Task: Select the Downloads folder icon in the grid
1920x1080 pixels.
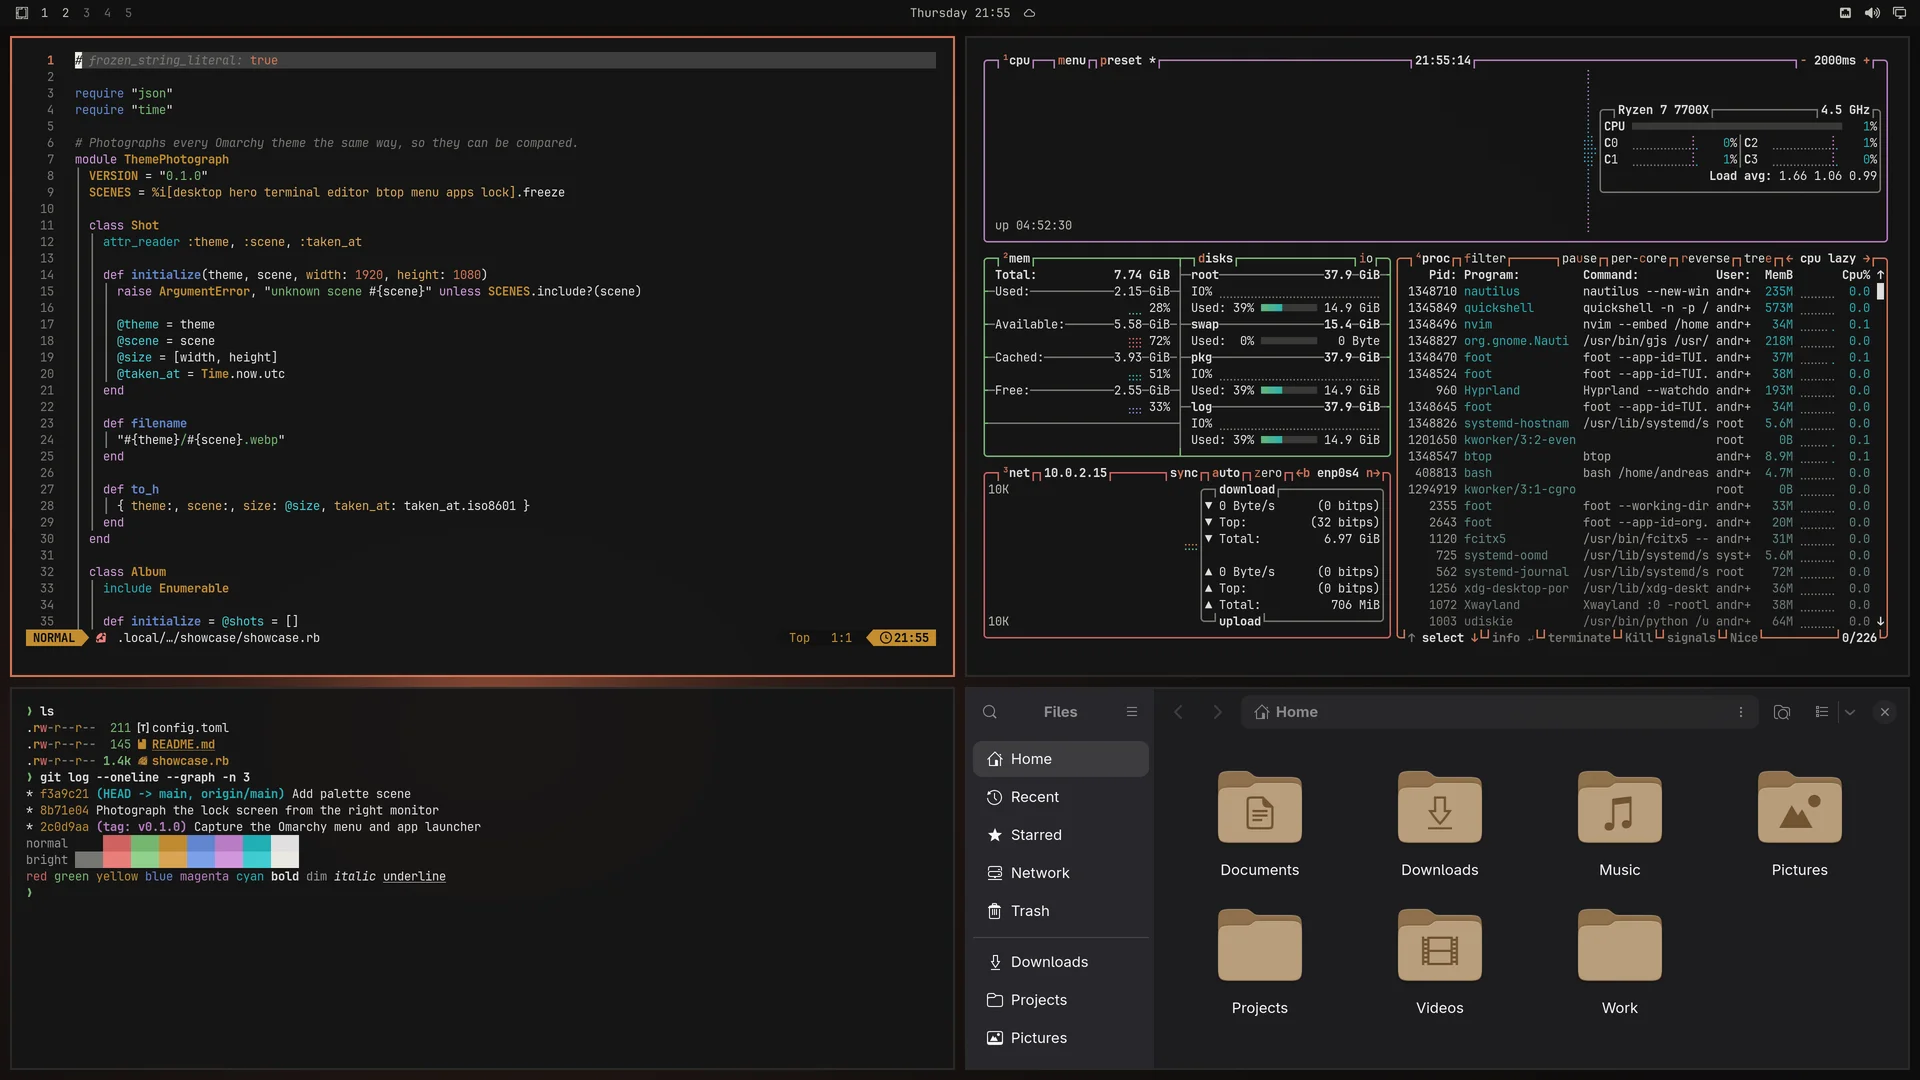Action: (1440, 807)
